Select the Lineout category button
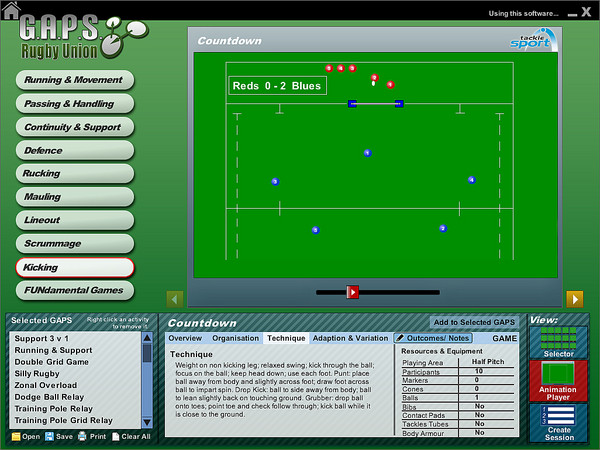Viewport: 600px width, 450px height. [x=74, y=219]
